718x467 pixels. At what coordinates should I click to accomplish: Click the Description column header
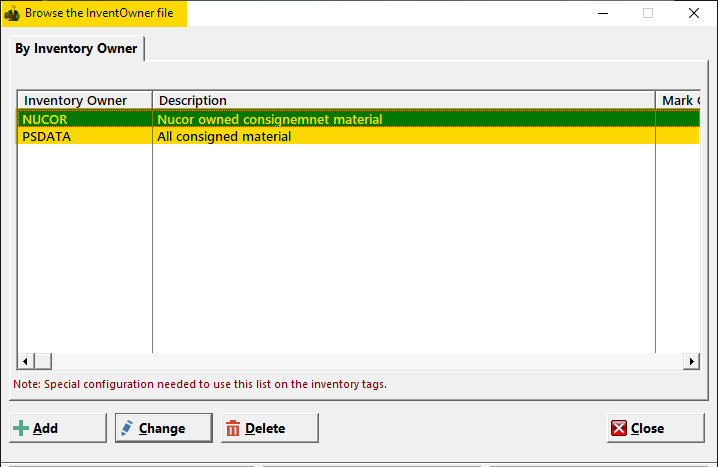click(404, 100)
